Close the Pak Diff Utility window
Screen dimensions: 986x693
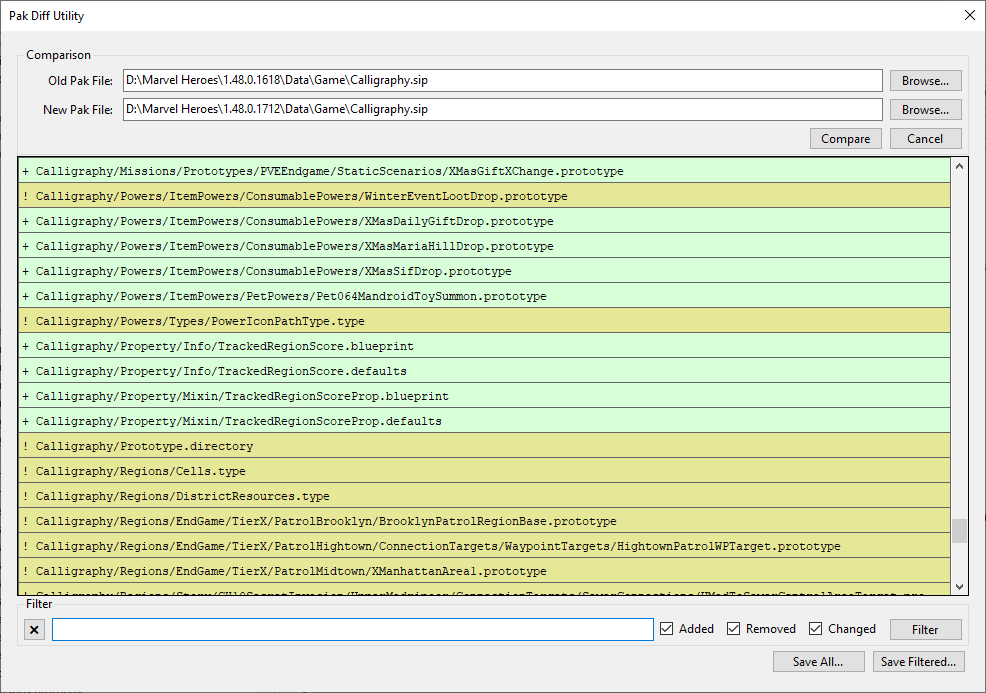970,15
